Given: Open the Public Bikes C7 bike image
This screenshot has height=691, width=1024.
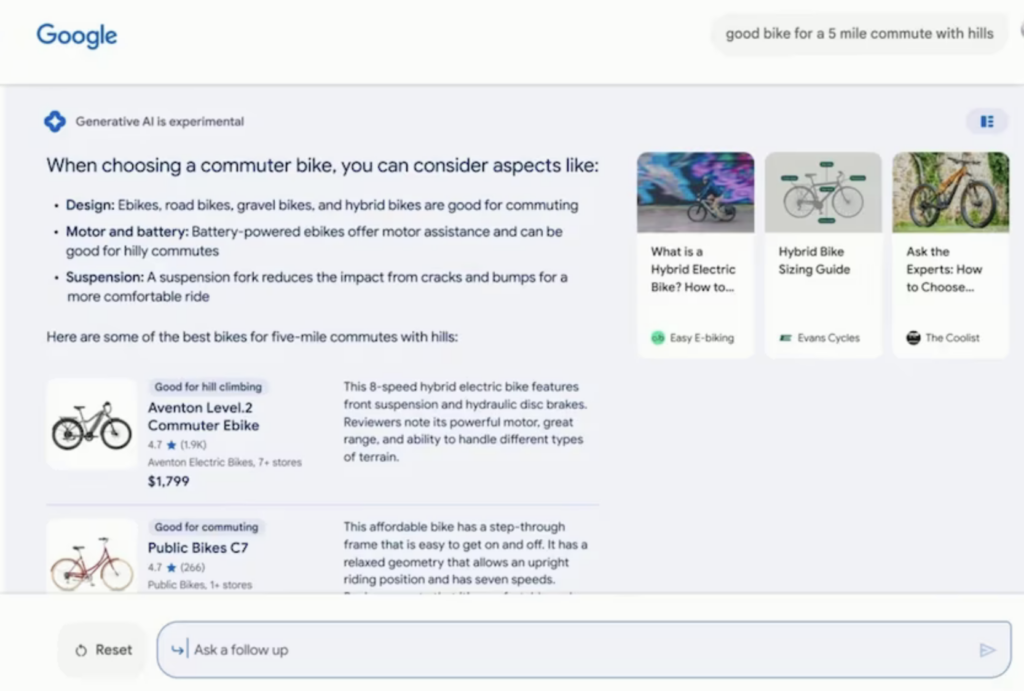Looking at the screenshot, I should tap(91, 556).
